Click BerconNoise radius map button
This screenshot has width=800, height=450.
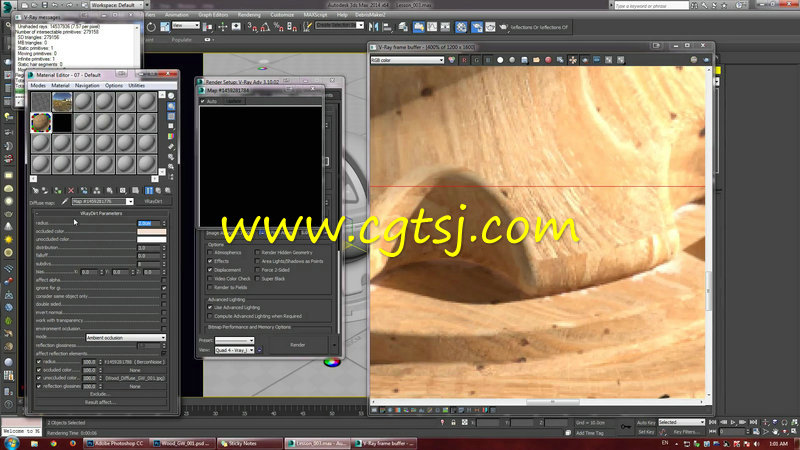[135, 362]
